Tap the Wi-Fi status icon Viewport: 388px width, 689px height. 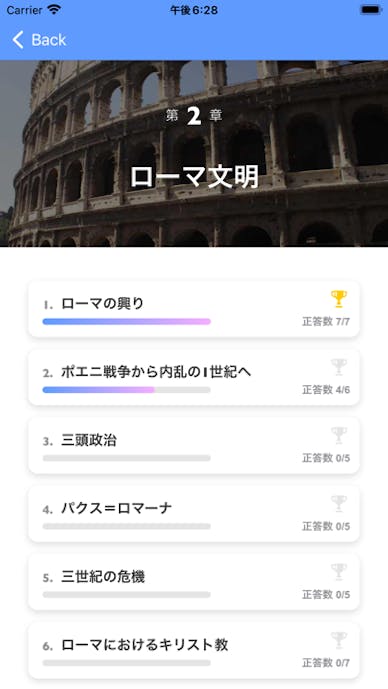point(54,10)
